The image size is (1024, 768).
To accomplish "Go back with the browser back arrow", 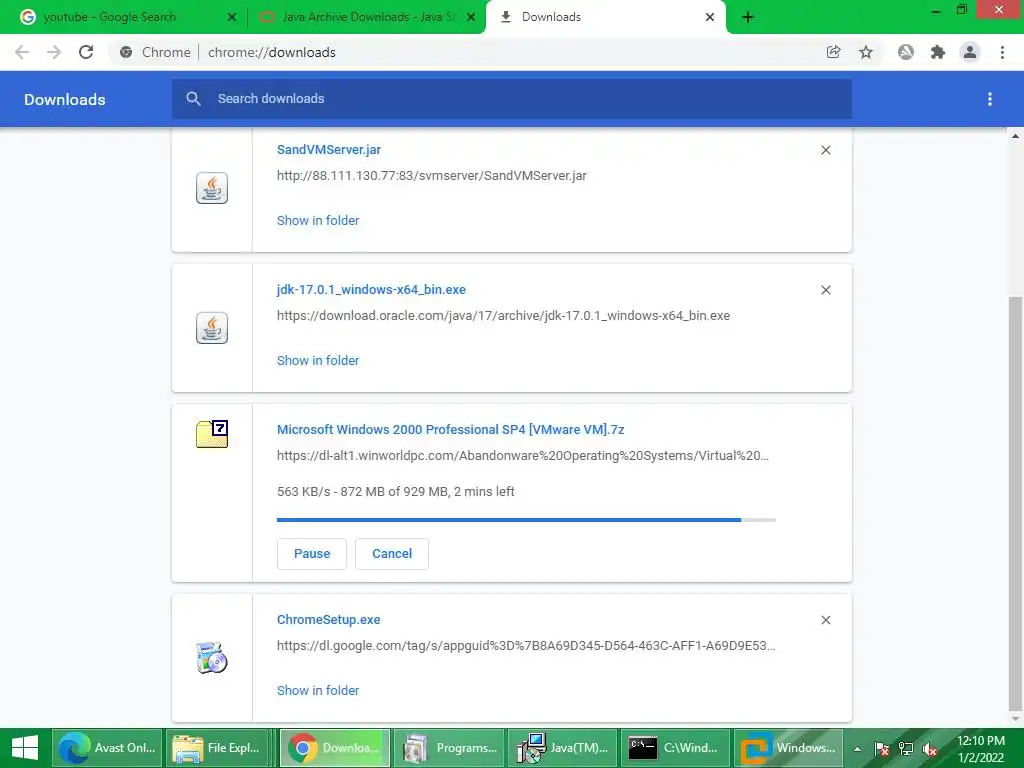I will coord(22,52).
